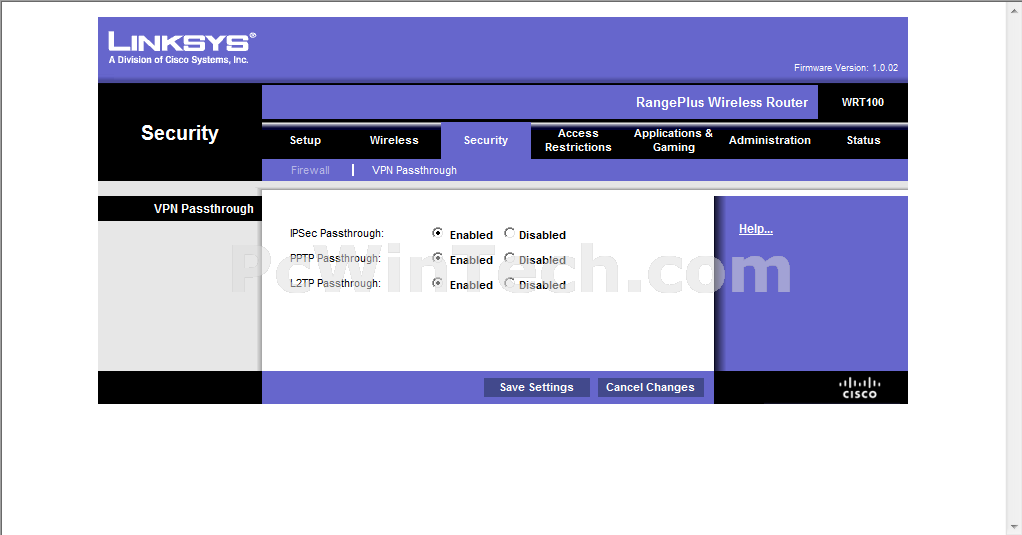Click the L2TP Passthrough label

click(x=335, y=283)
